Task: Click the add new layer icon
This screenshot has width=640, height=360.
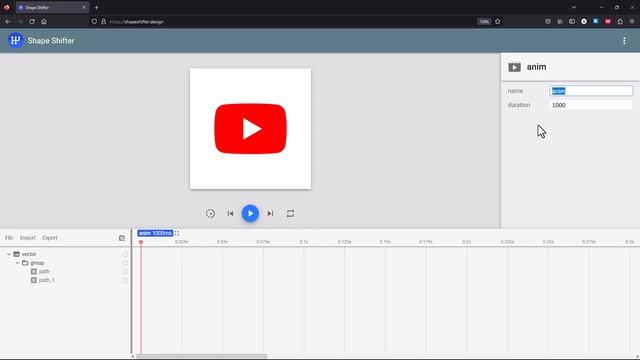Action: pyautogui.click(x=122, y=238)
